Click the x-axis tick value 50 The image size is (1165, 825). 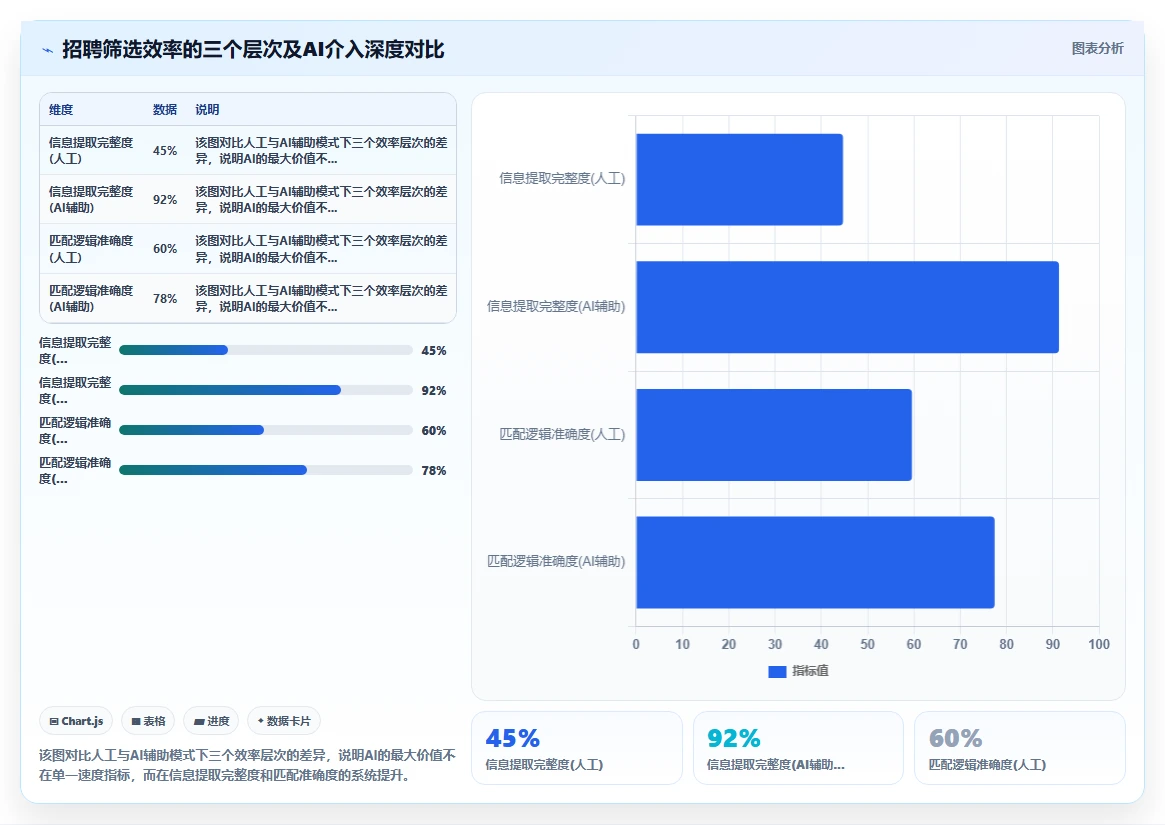867,644
